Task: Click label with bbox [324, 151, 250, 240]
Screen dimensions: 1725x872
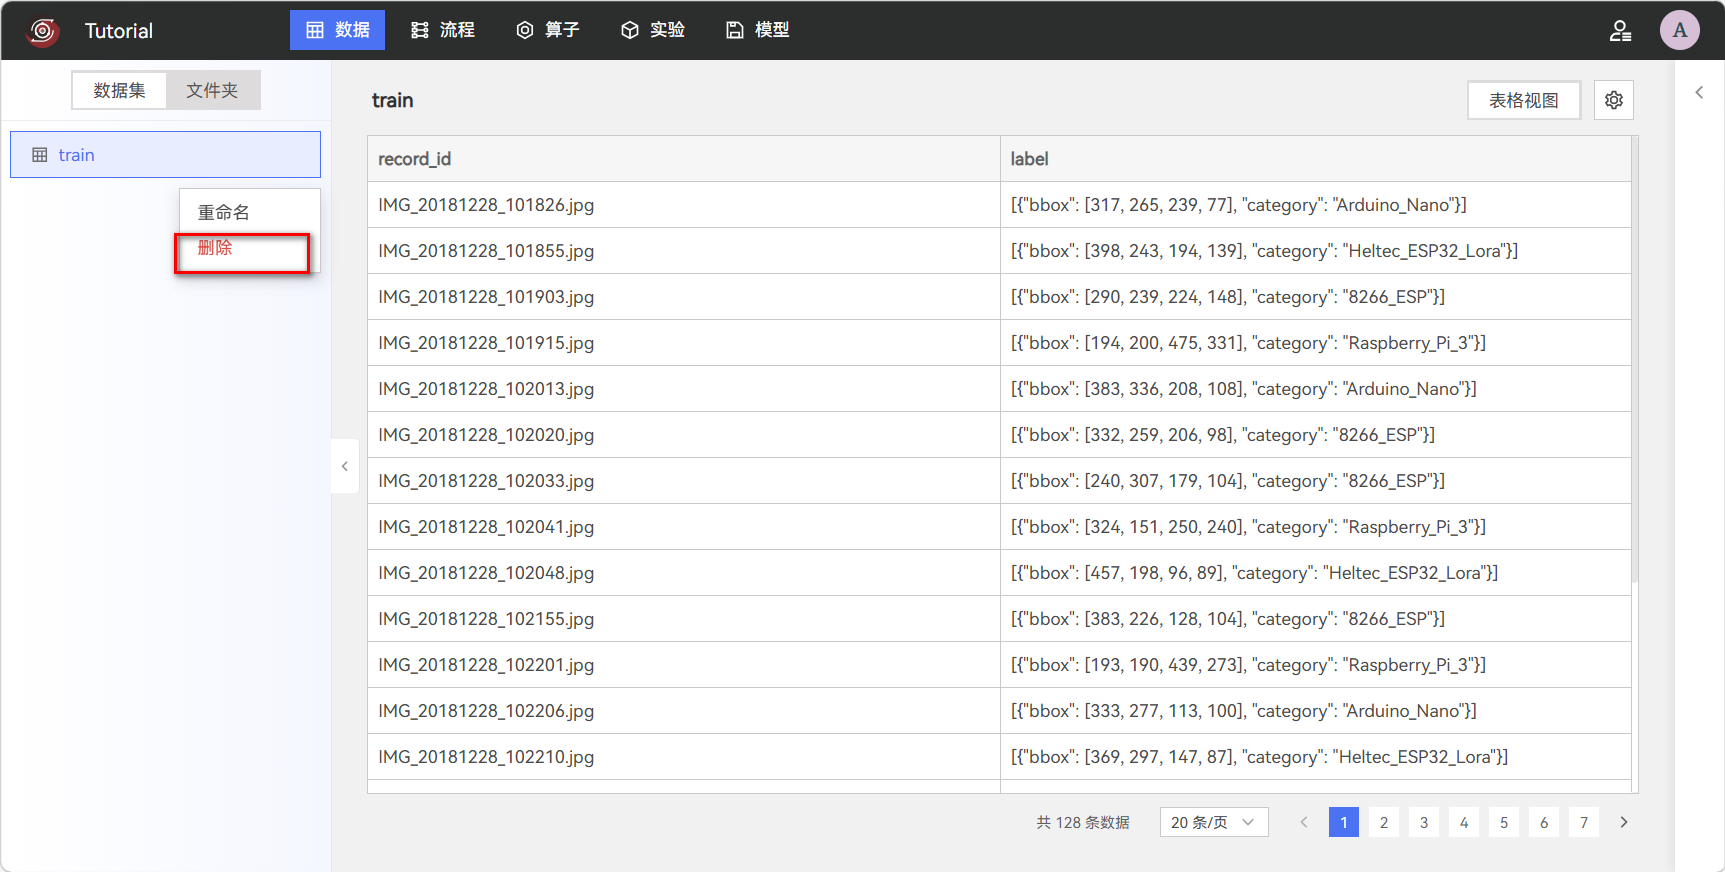Action: [x=1316, y=527]
